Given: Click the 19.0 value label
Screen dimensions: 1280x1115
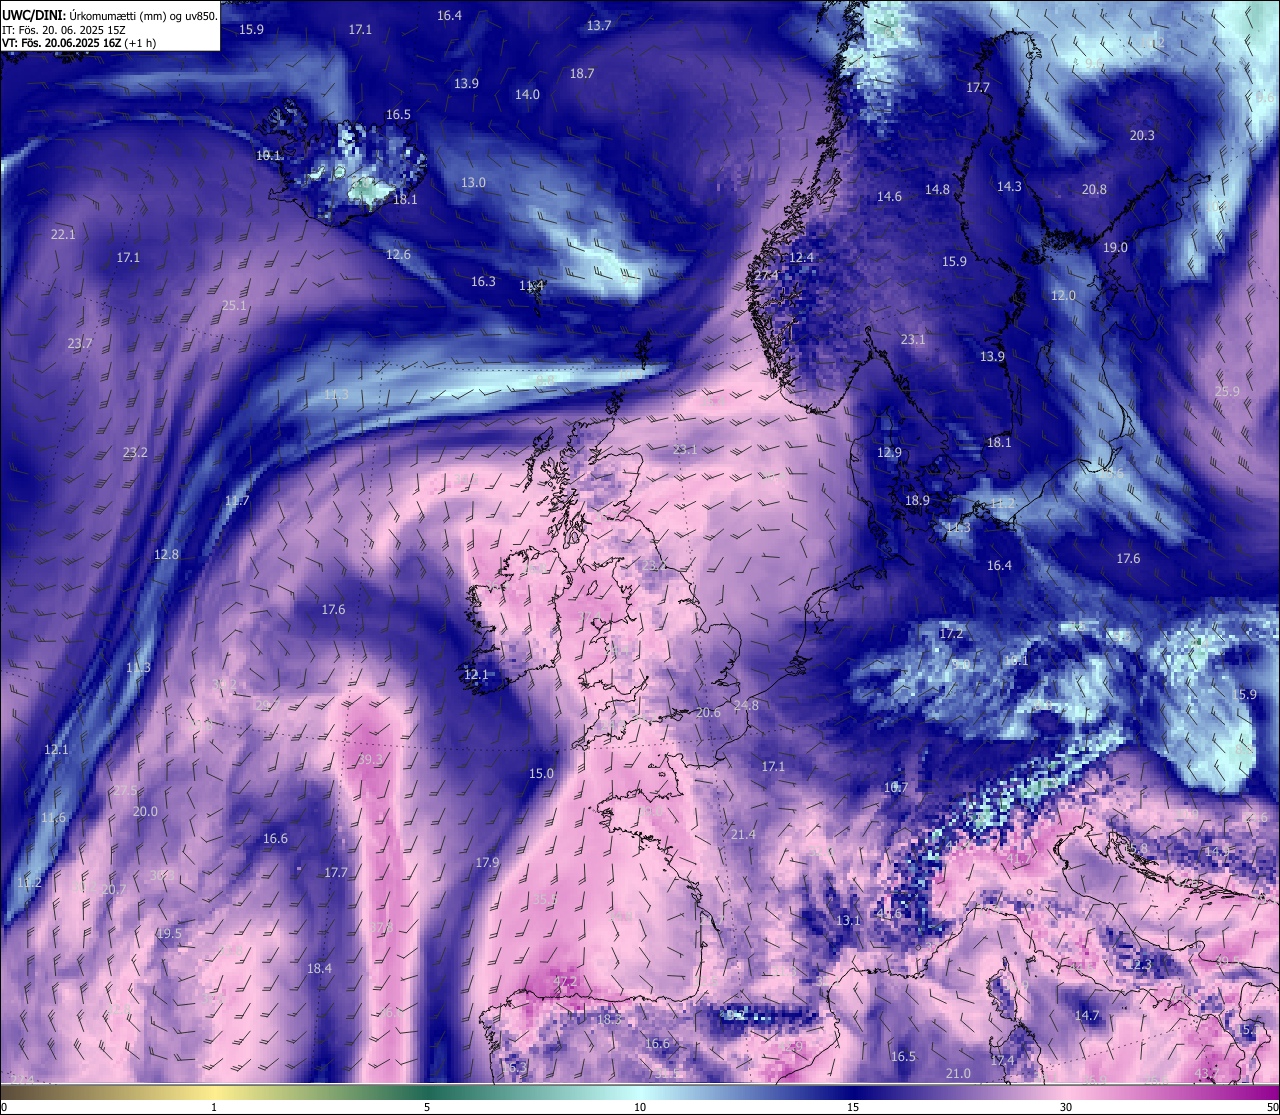Looking at the screenshot, I should coord(1115,248).
